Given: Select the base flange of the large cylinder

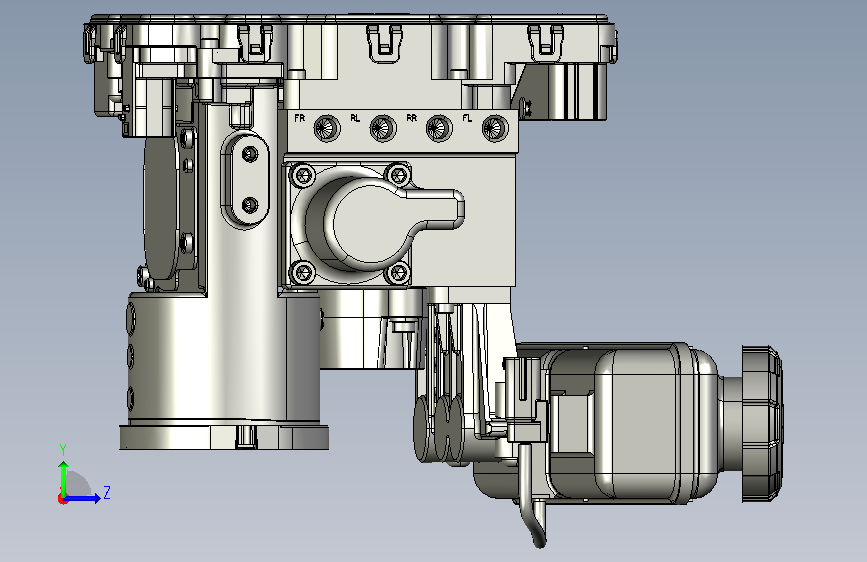Looking at the screenshot, I should [x=224, y=437].
